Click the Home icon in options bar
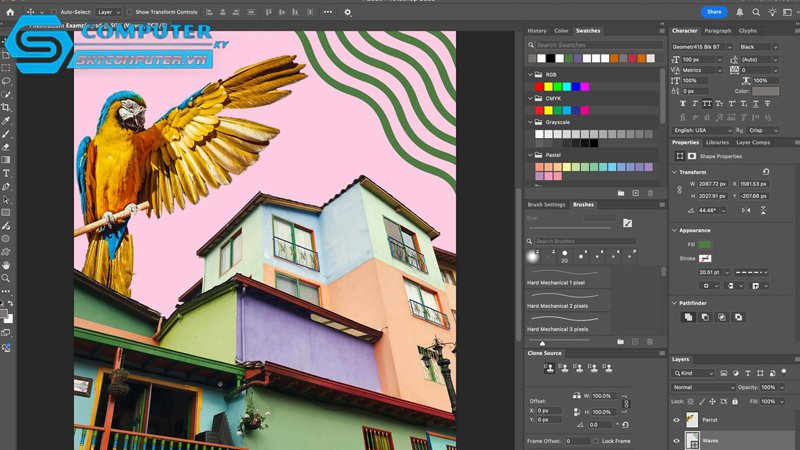Image resolution: width=800 pixels, height=450 pixels. click(x=10, y=12)
